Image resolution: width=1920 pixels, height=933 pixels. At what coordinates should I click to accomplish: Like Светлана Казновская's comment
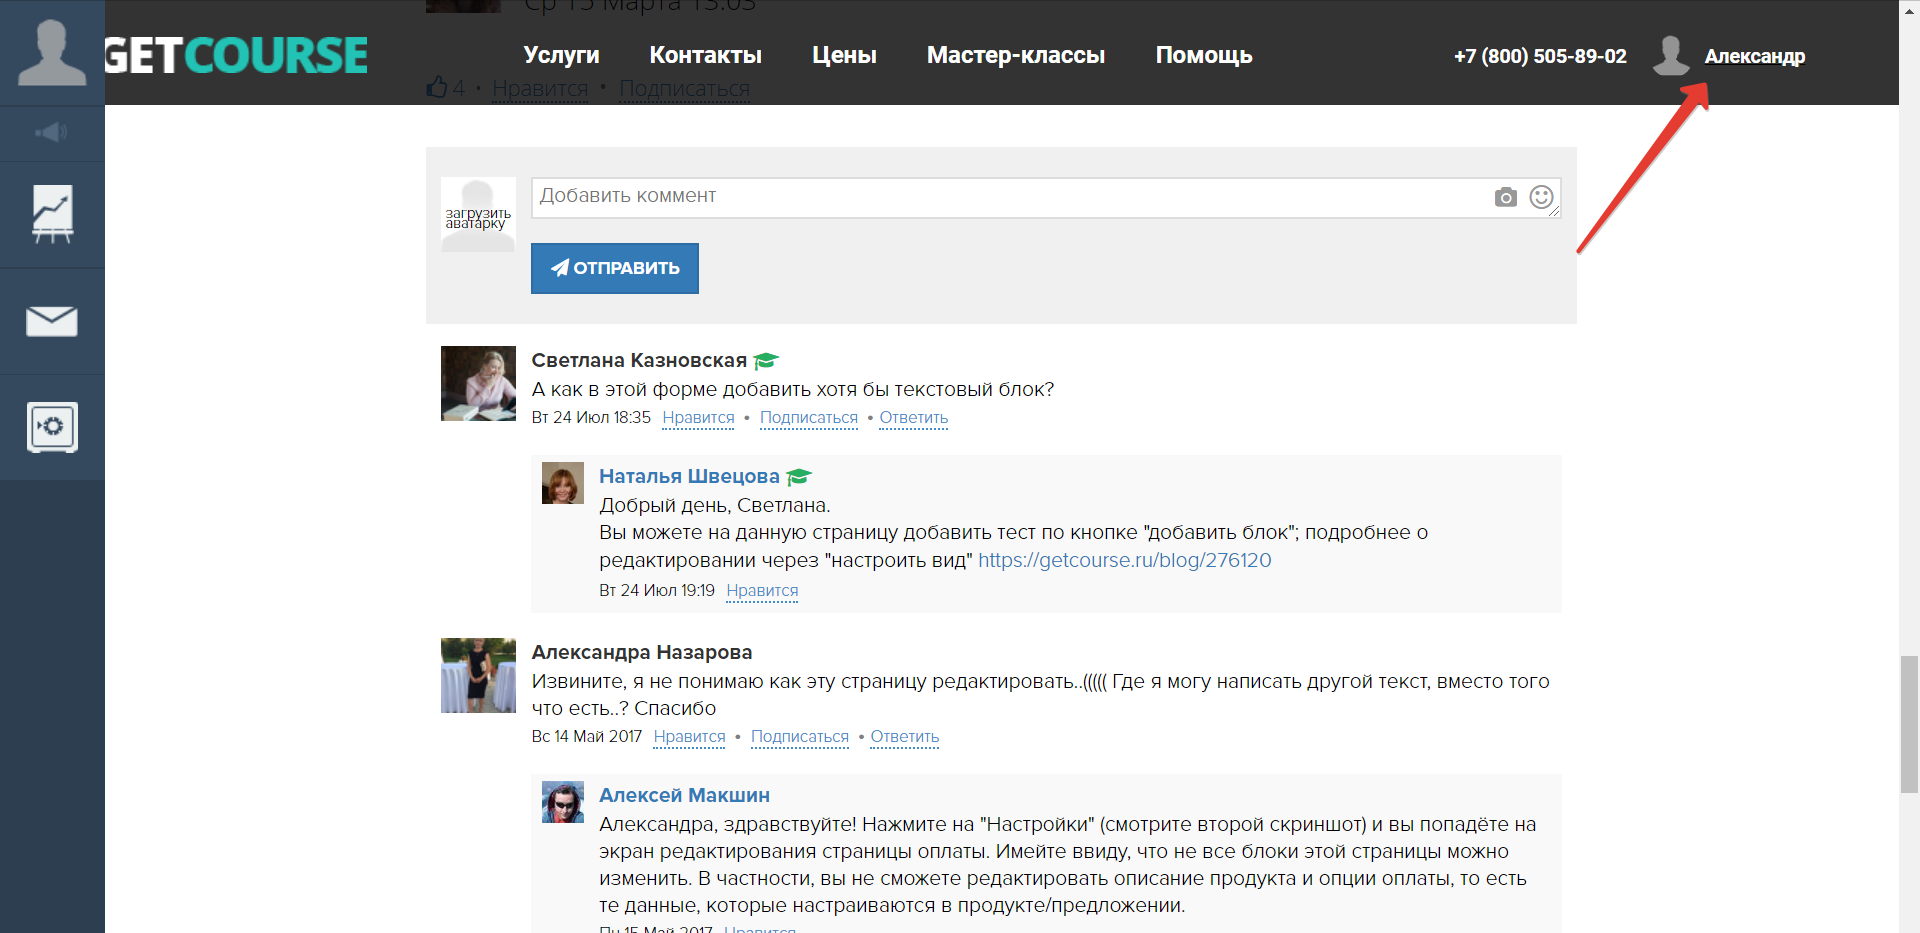tap(698, 418)
